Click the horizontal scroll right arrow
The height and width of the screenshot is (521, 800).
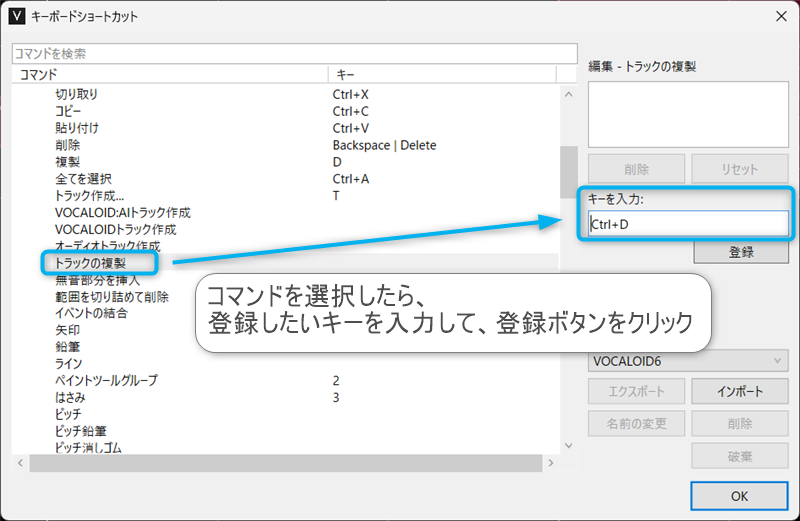(551, 463)
